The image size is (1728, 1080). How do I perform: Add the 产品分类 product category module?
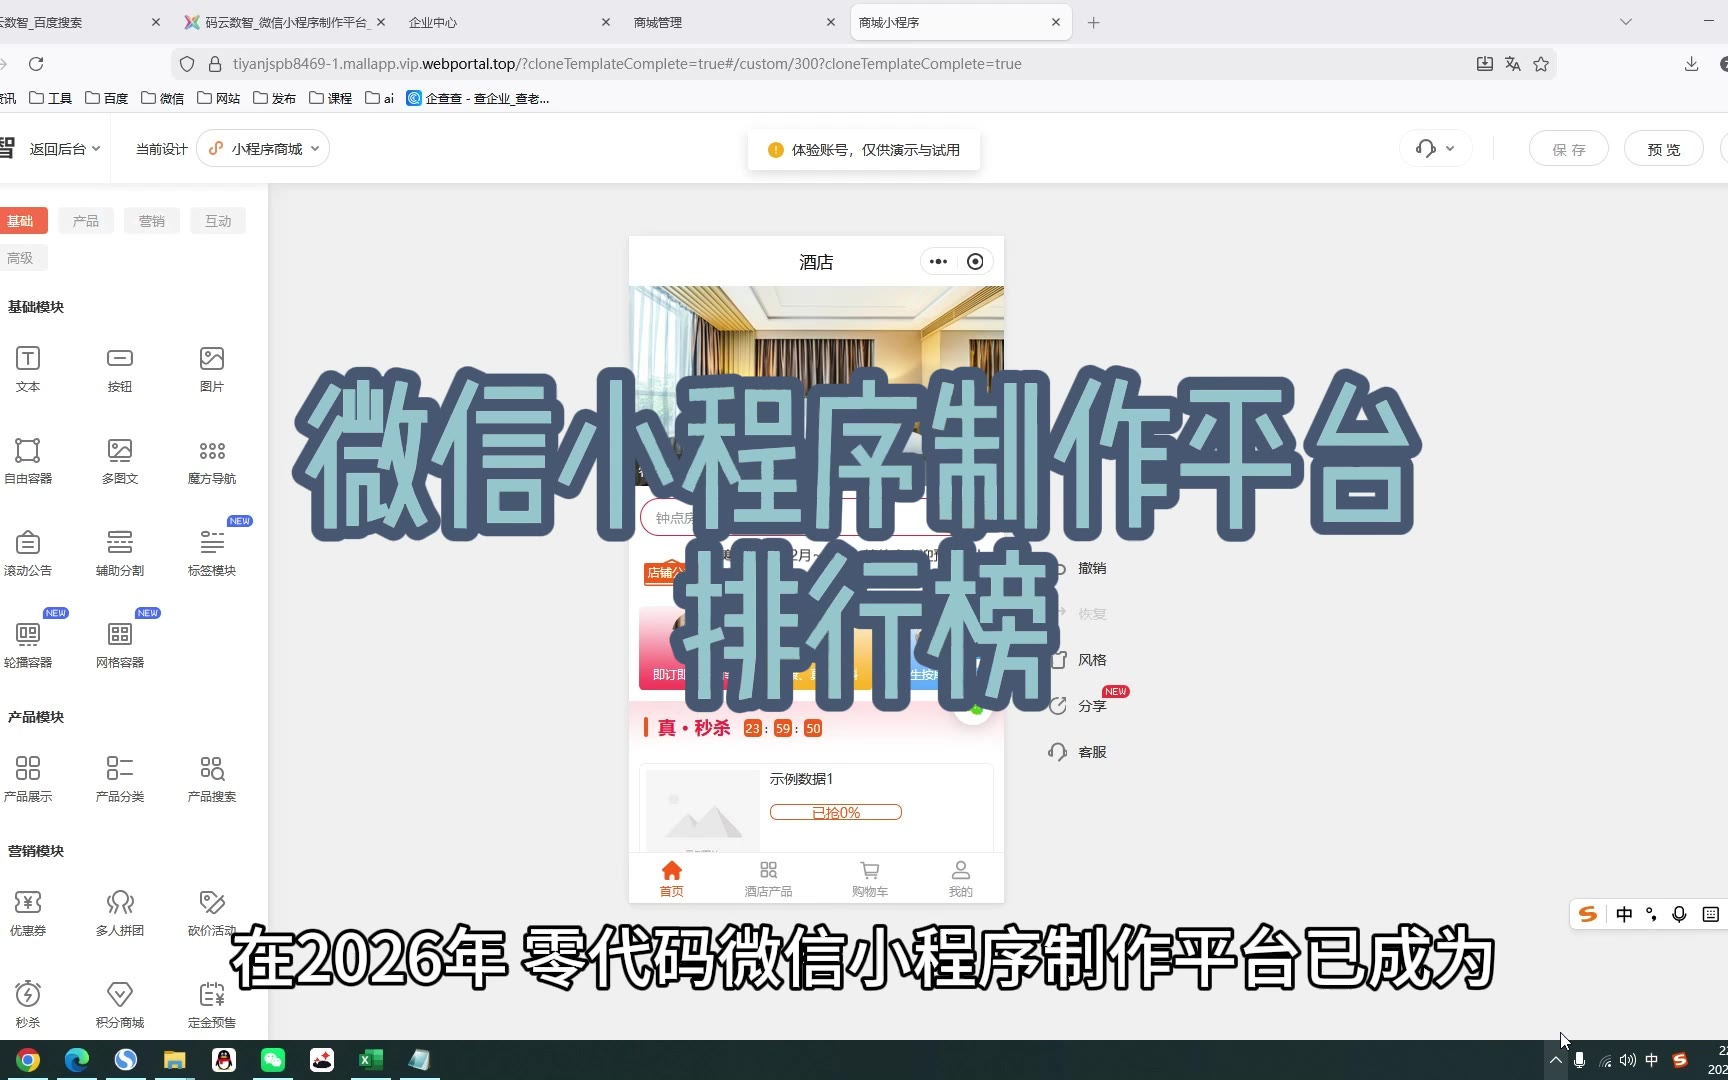click(x=120, y=779)
